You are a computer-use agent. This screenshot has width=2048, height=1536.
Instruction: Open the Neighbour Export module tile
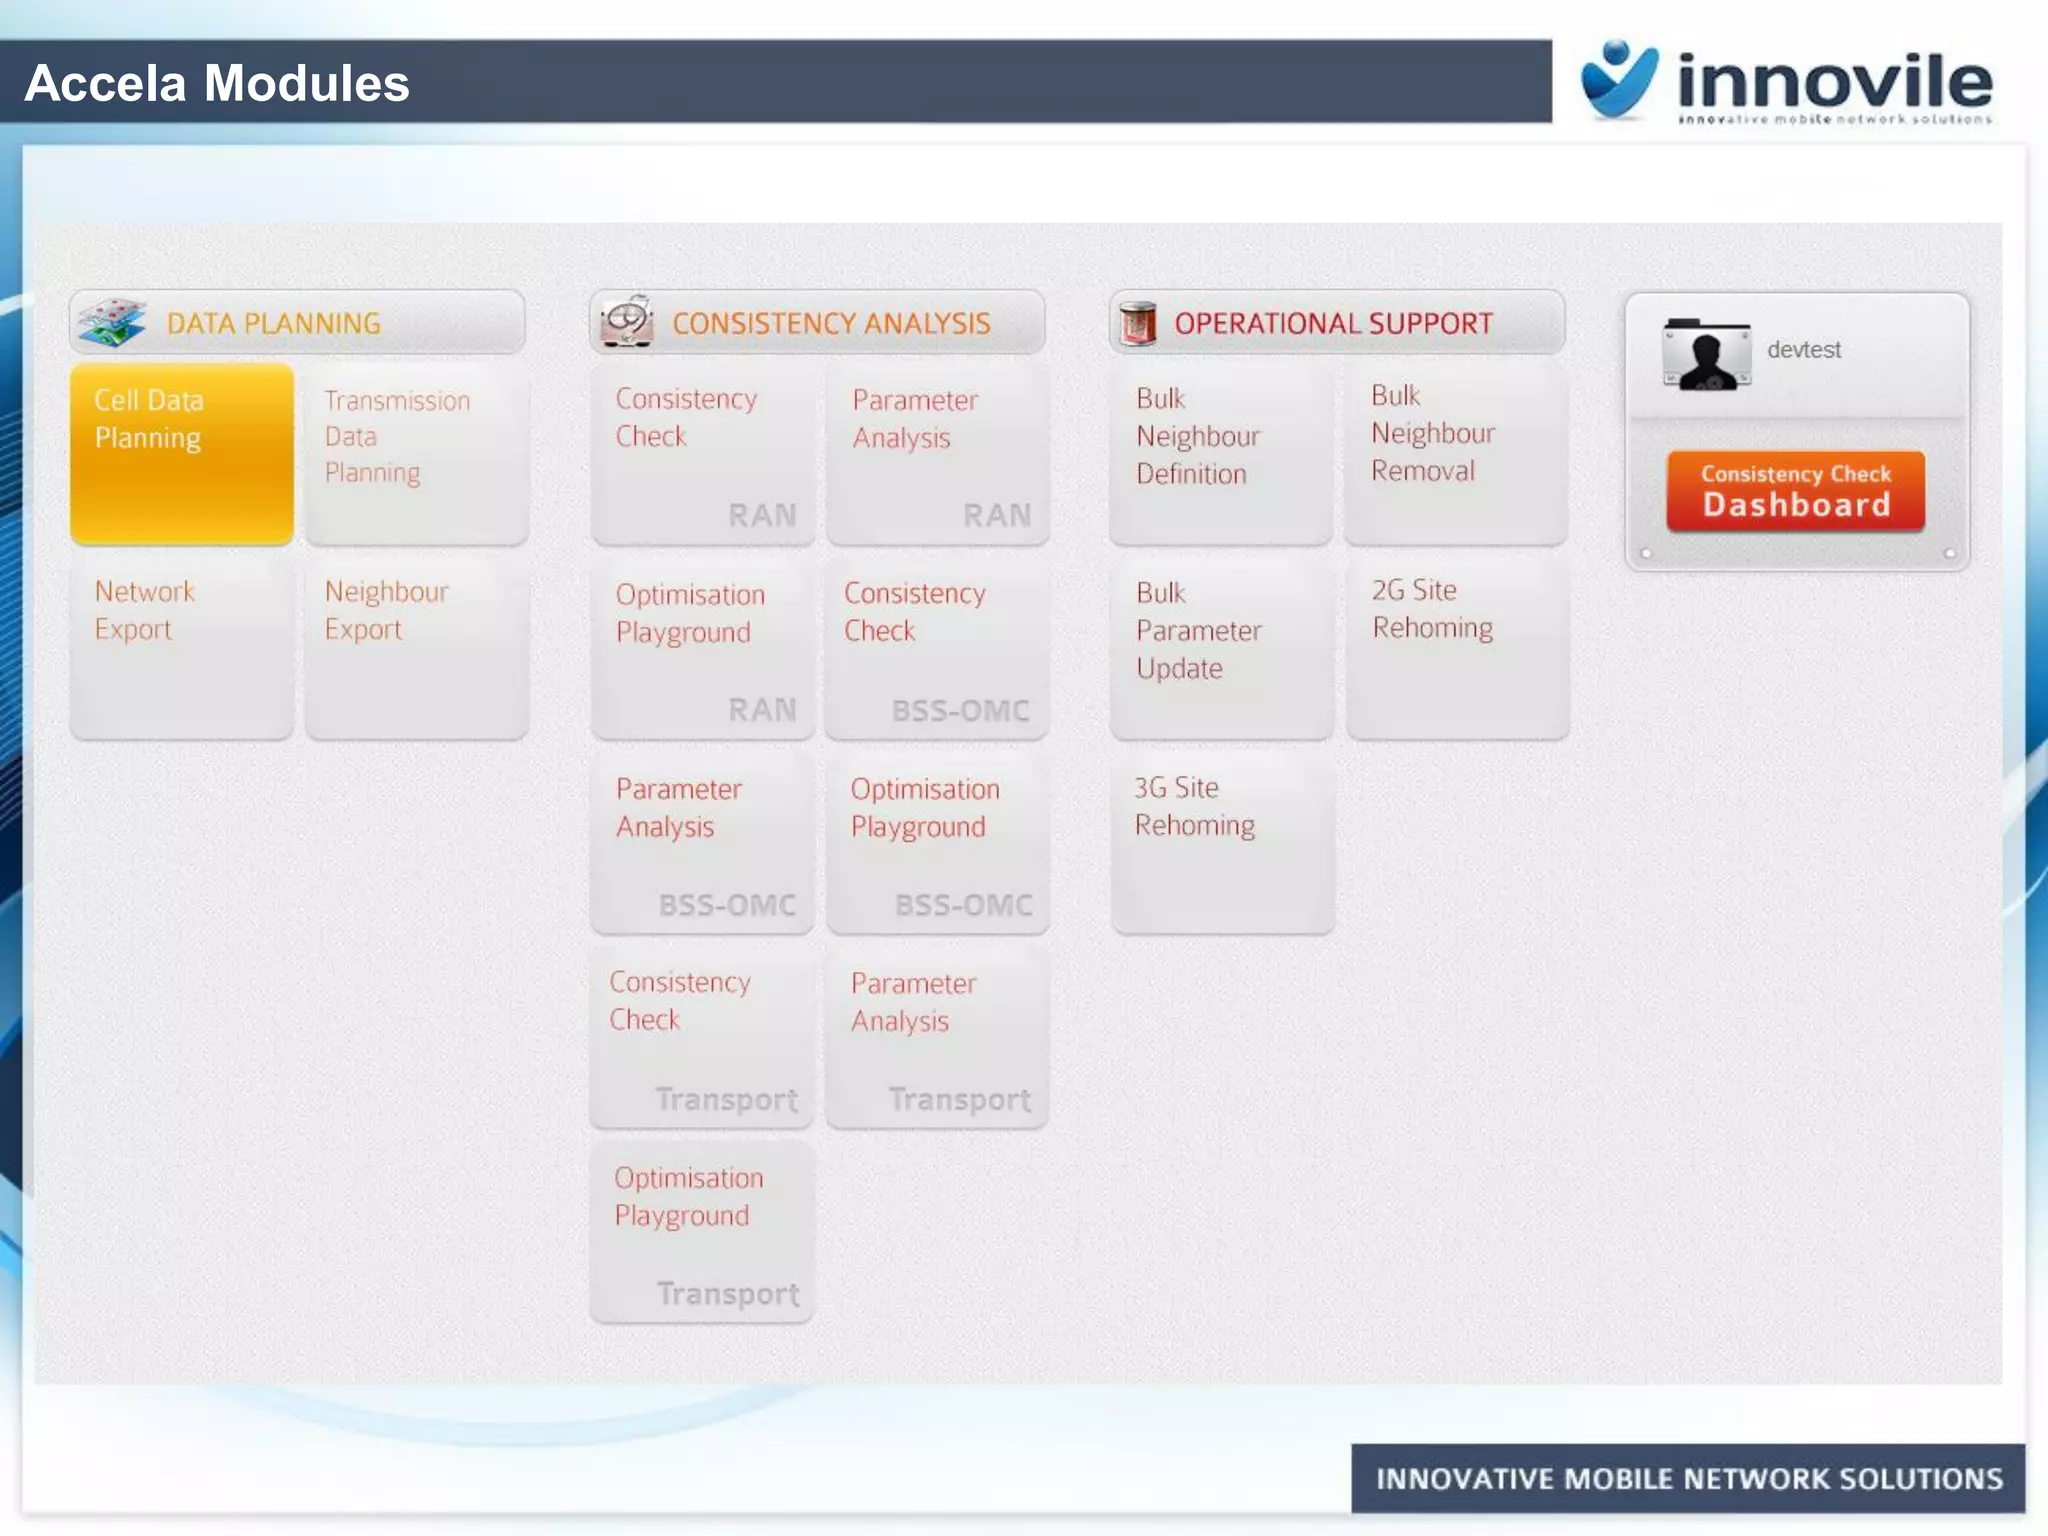(417, 647)
